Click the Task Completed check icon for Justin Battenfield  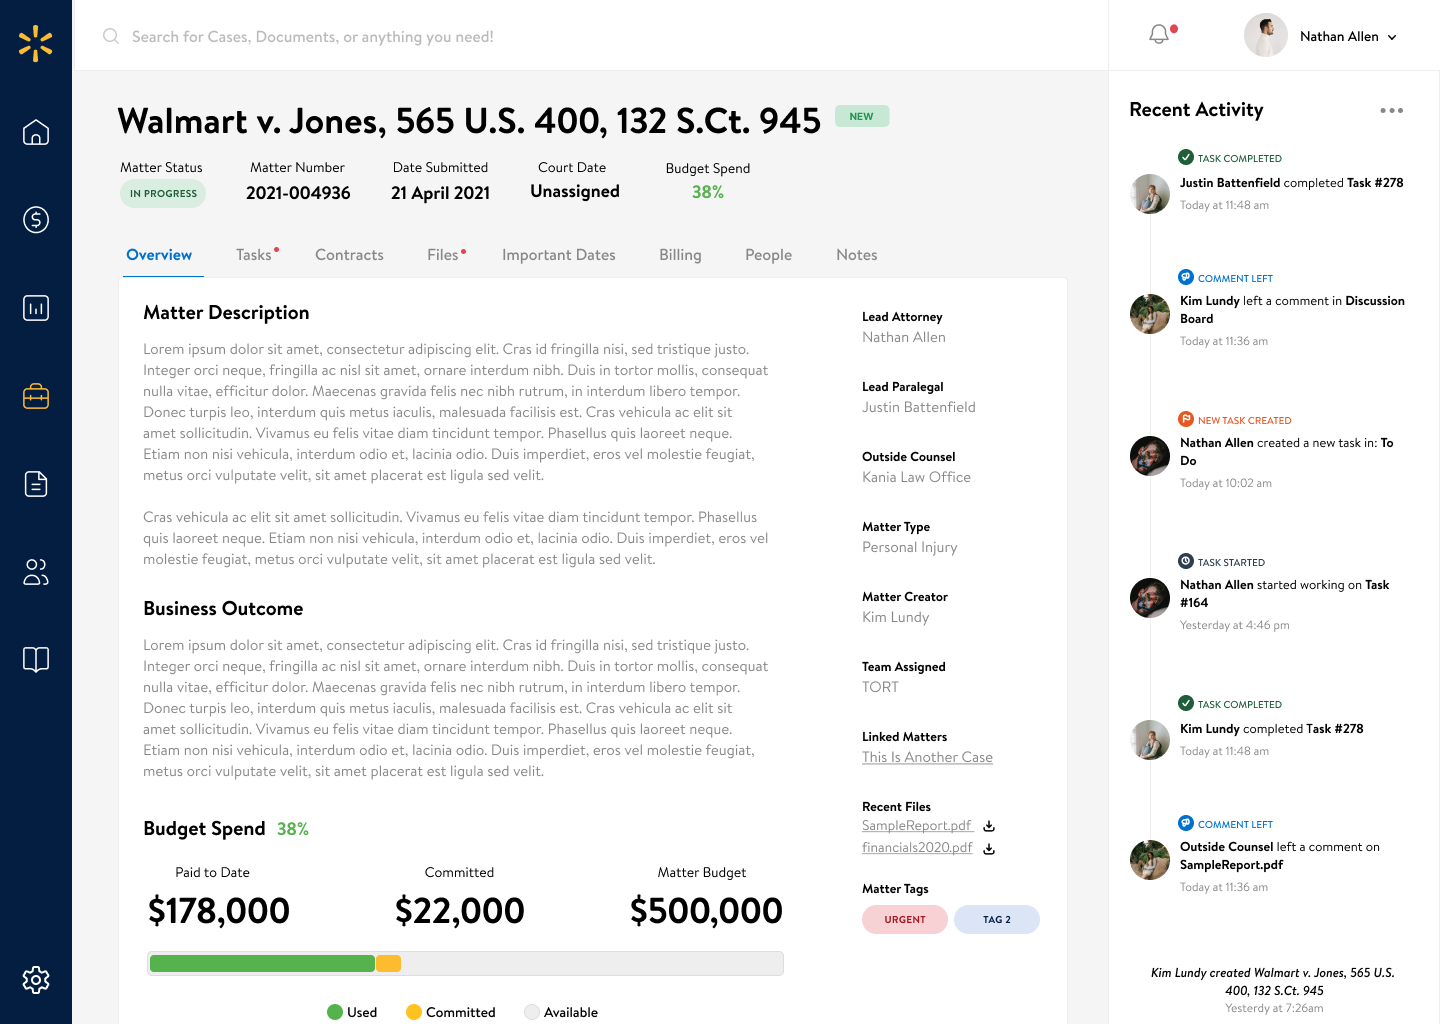pos(1186,157)
